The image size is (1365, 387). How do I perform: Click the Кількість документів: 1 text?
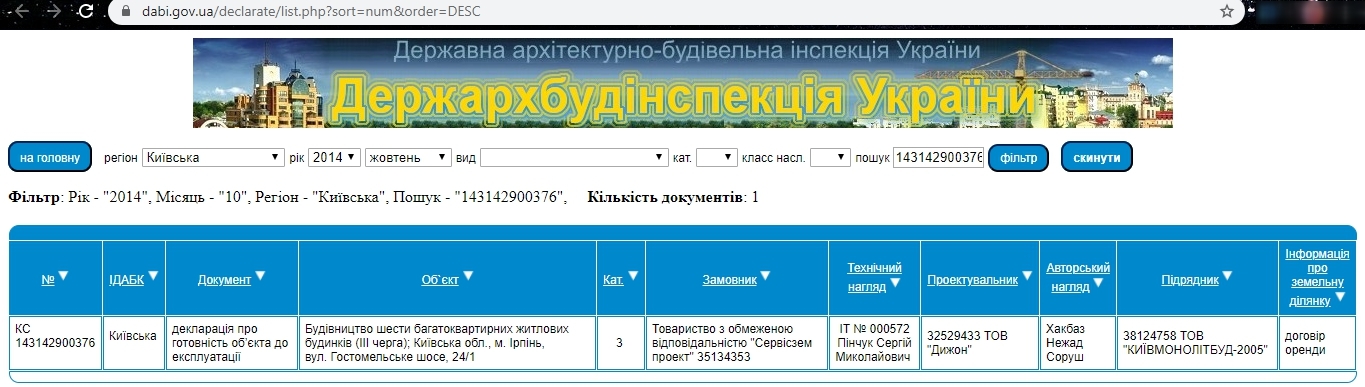tap(673, 197)
